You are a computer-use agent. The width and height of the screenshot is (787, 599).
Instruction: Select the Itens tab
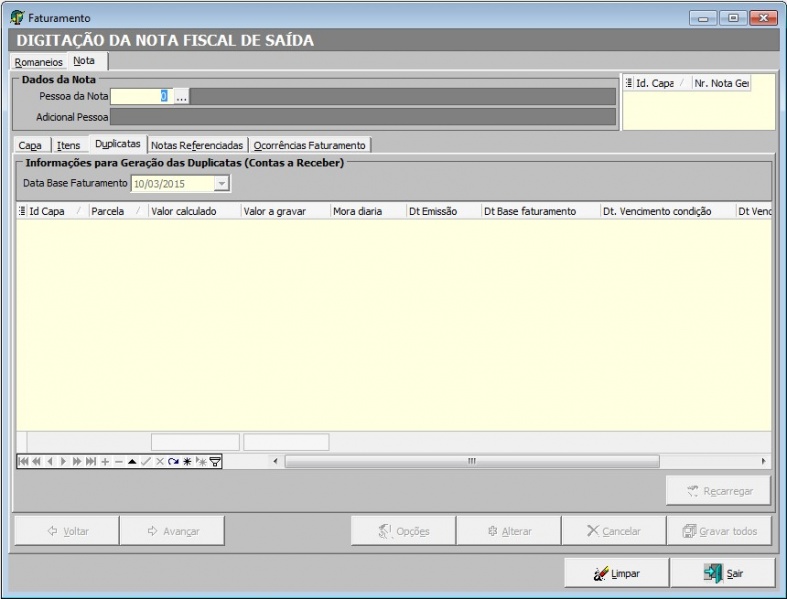[68, 145]
